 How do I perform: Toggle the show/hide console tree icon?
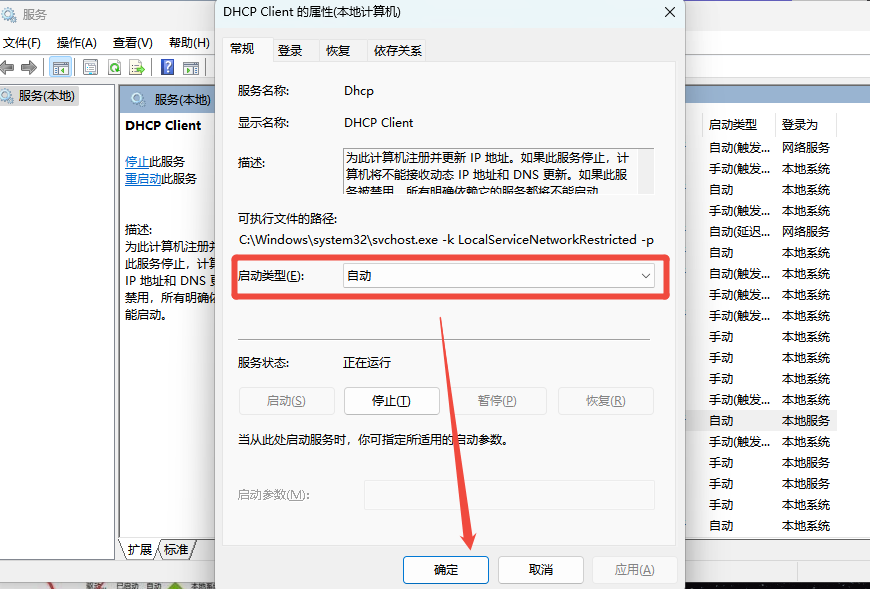tap(61, 67)
